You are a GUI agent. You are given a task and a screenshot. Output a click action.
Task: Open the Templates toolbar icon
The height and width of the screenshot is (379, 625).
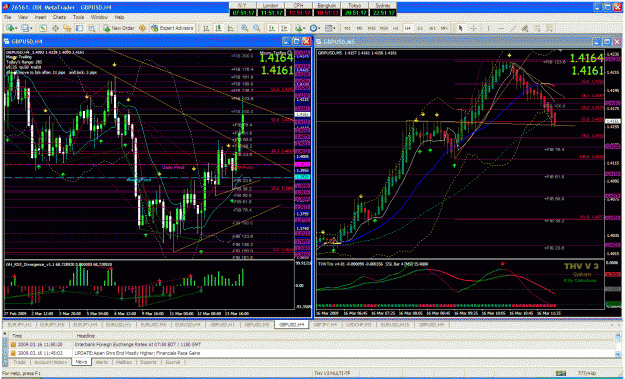point(328,28)
